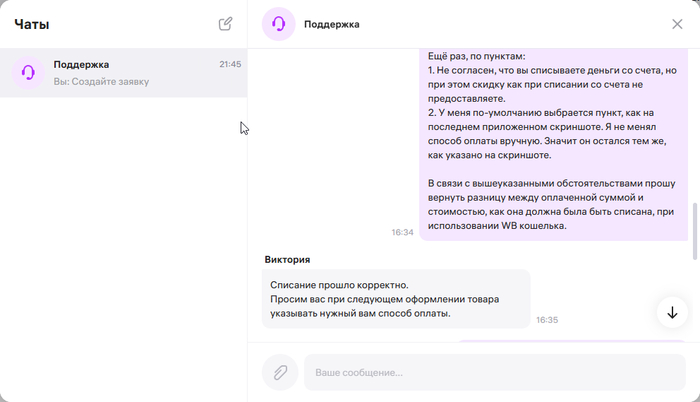Click the paperclip attachment icon

tap(280, 372)
